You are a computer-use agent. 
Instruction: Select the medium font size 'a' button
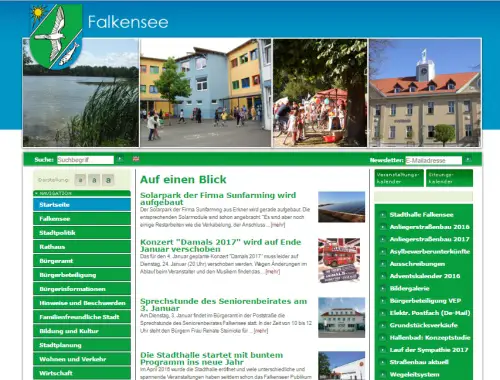(94, 180)
